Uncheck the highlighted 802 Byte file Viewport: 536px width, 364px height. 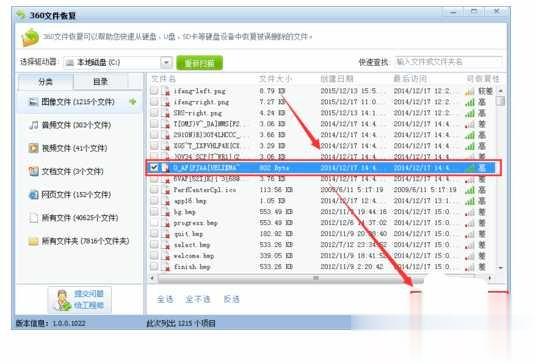tap(154, 167)
